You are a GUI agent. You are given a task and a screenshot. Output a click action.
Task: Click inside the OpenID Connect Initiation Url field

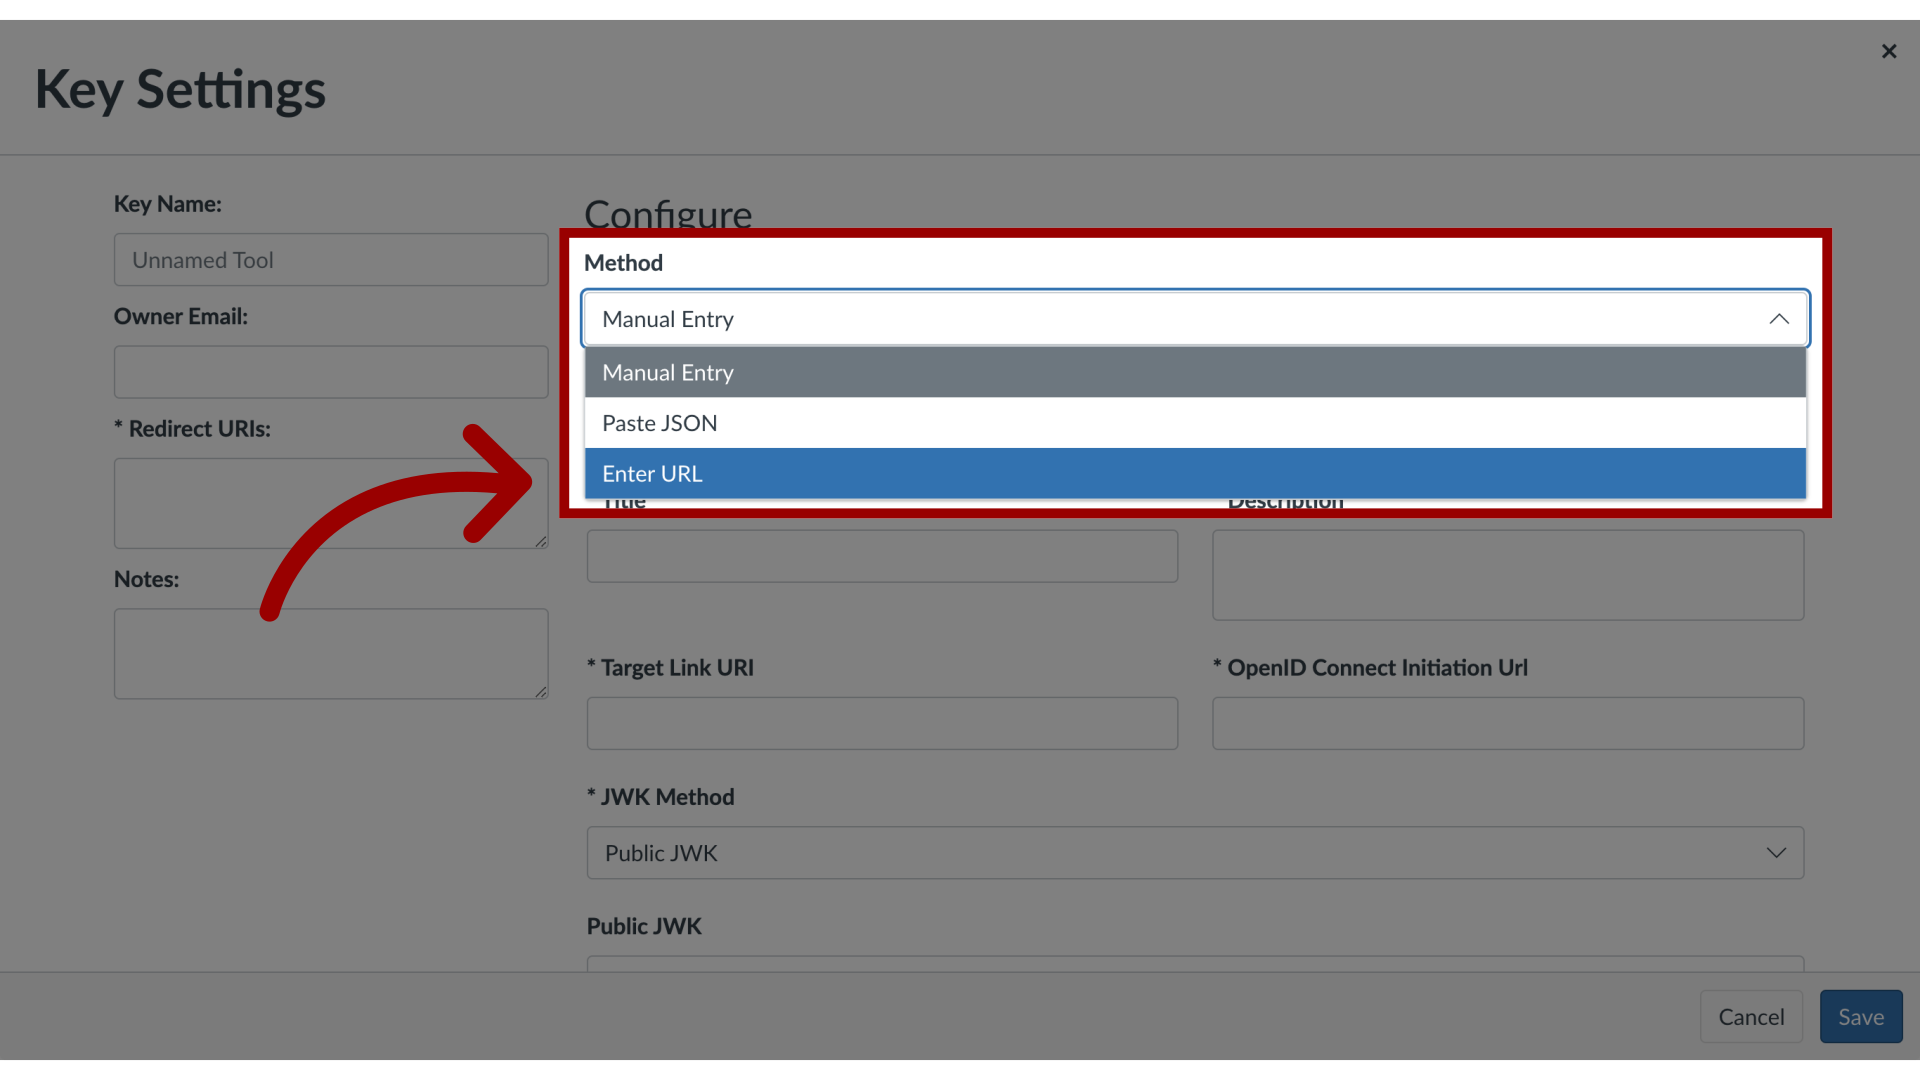tap(1509, 723)
